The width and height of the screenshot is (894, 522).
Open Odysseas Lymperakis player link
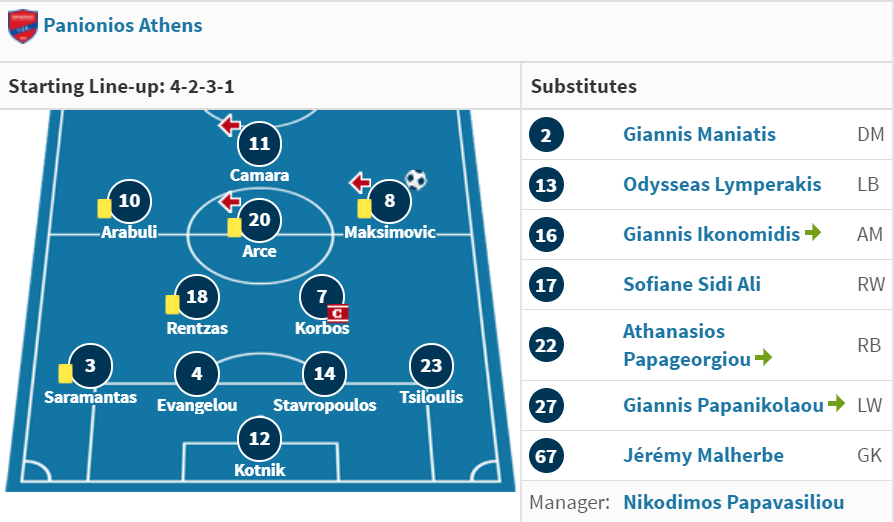point(722,185)
